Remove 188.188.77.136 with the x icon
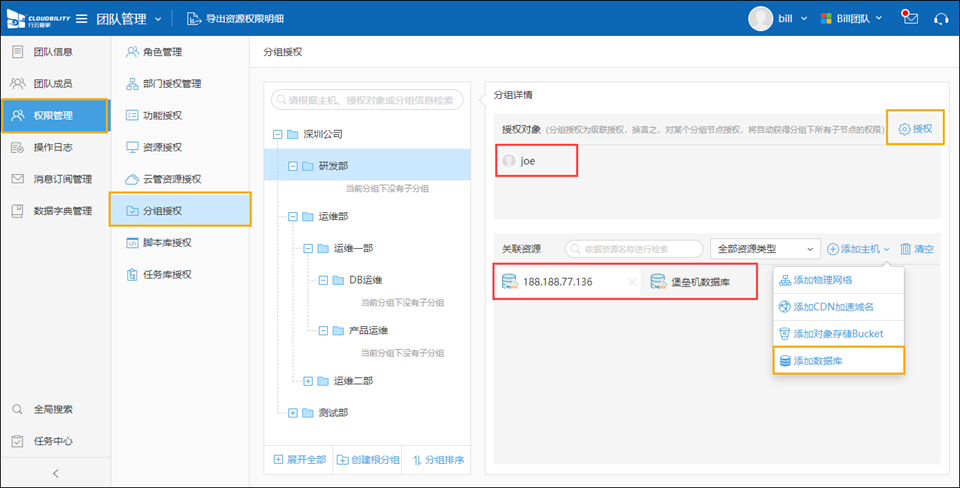960x488 pixels. point(631,282)
